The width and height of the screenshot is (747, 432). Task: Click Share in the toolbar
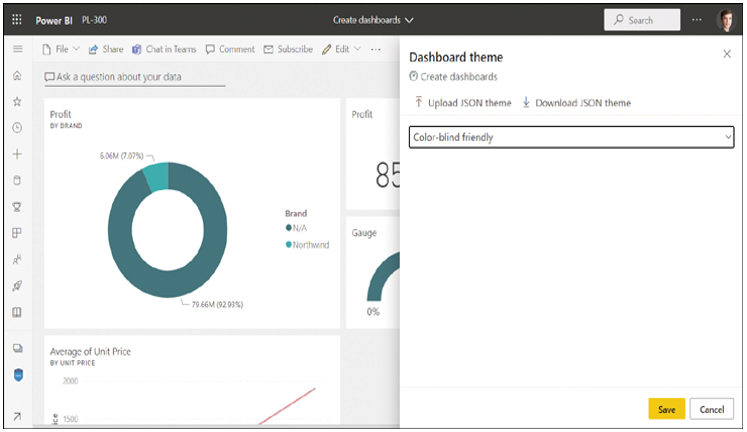click(x=106, y=49)
